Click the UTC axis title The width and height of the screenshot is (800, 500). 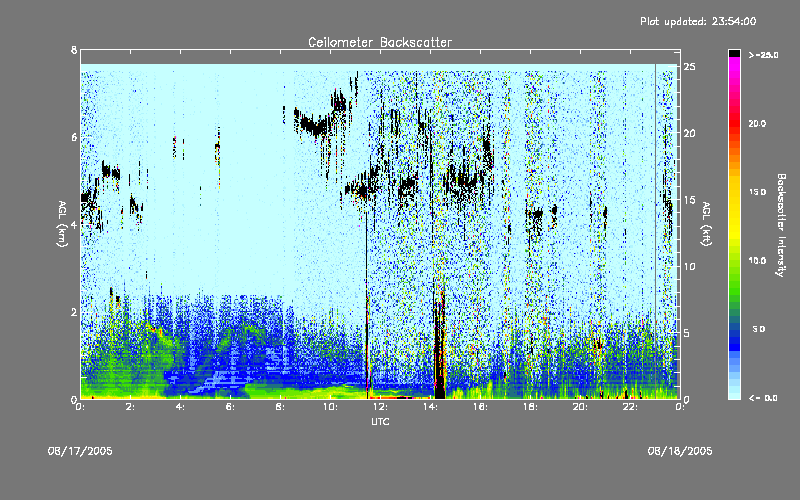coord(380,421)
